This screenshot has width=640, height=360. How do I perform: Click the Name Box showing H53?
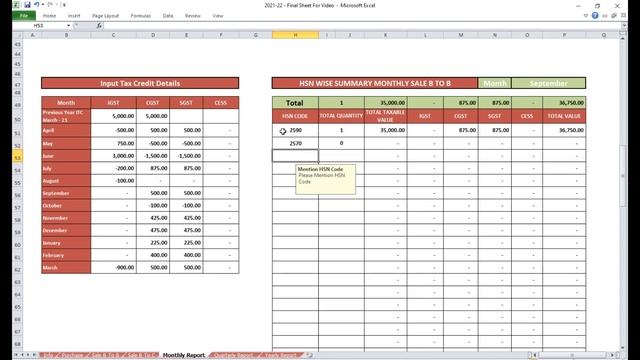[39, 25]
